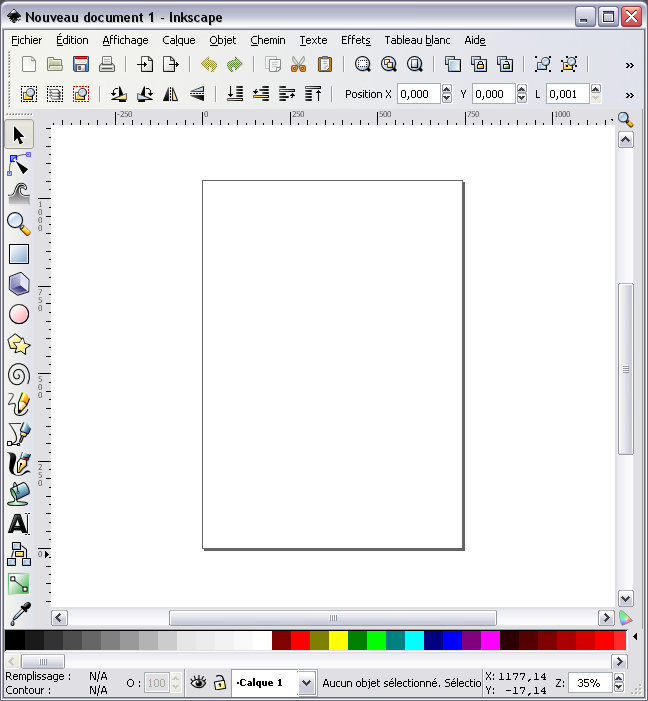Click the Y position input field
648x701 pixels.
494,94
